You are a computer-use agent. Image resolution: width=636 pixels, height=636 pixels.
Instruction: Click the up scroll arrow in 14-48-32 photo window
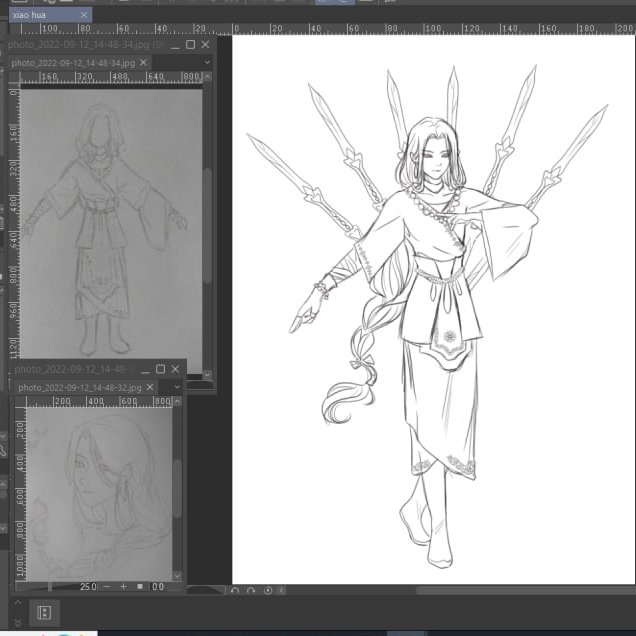[x=177, y=402]
